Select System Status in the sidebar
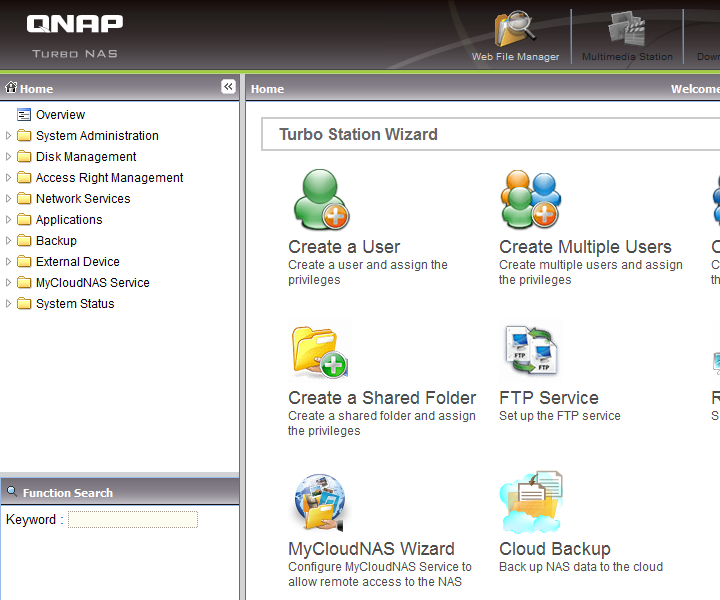720x600 pixels. tap(75, 304)
